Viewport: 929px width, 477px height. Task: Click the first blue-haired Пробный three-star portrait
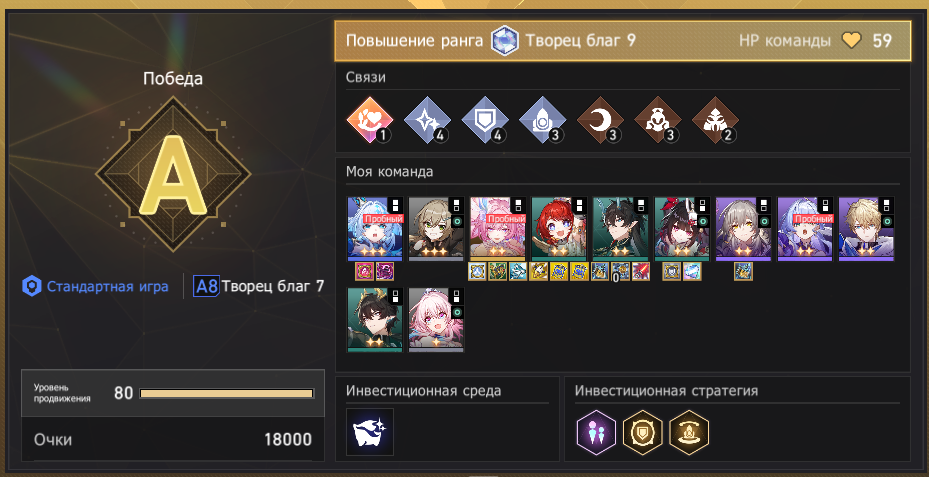click(374, 229)
